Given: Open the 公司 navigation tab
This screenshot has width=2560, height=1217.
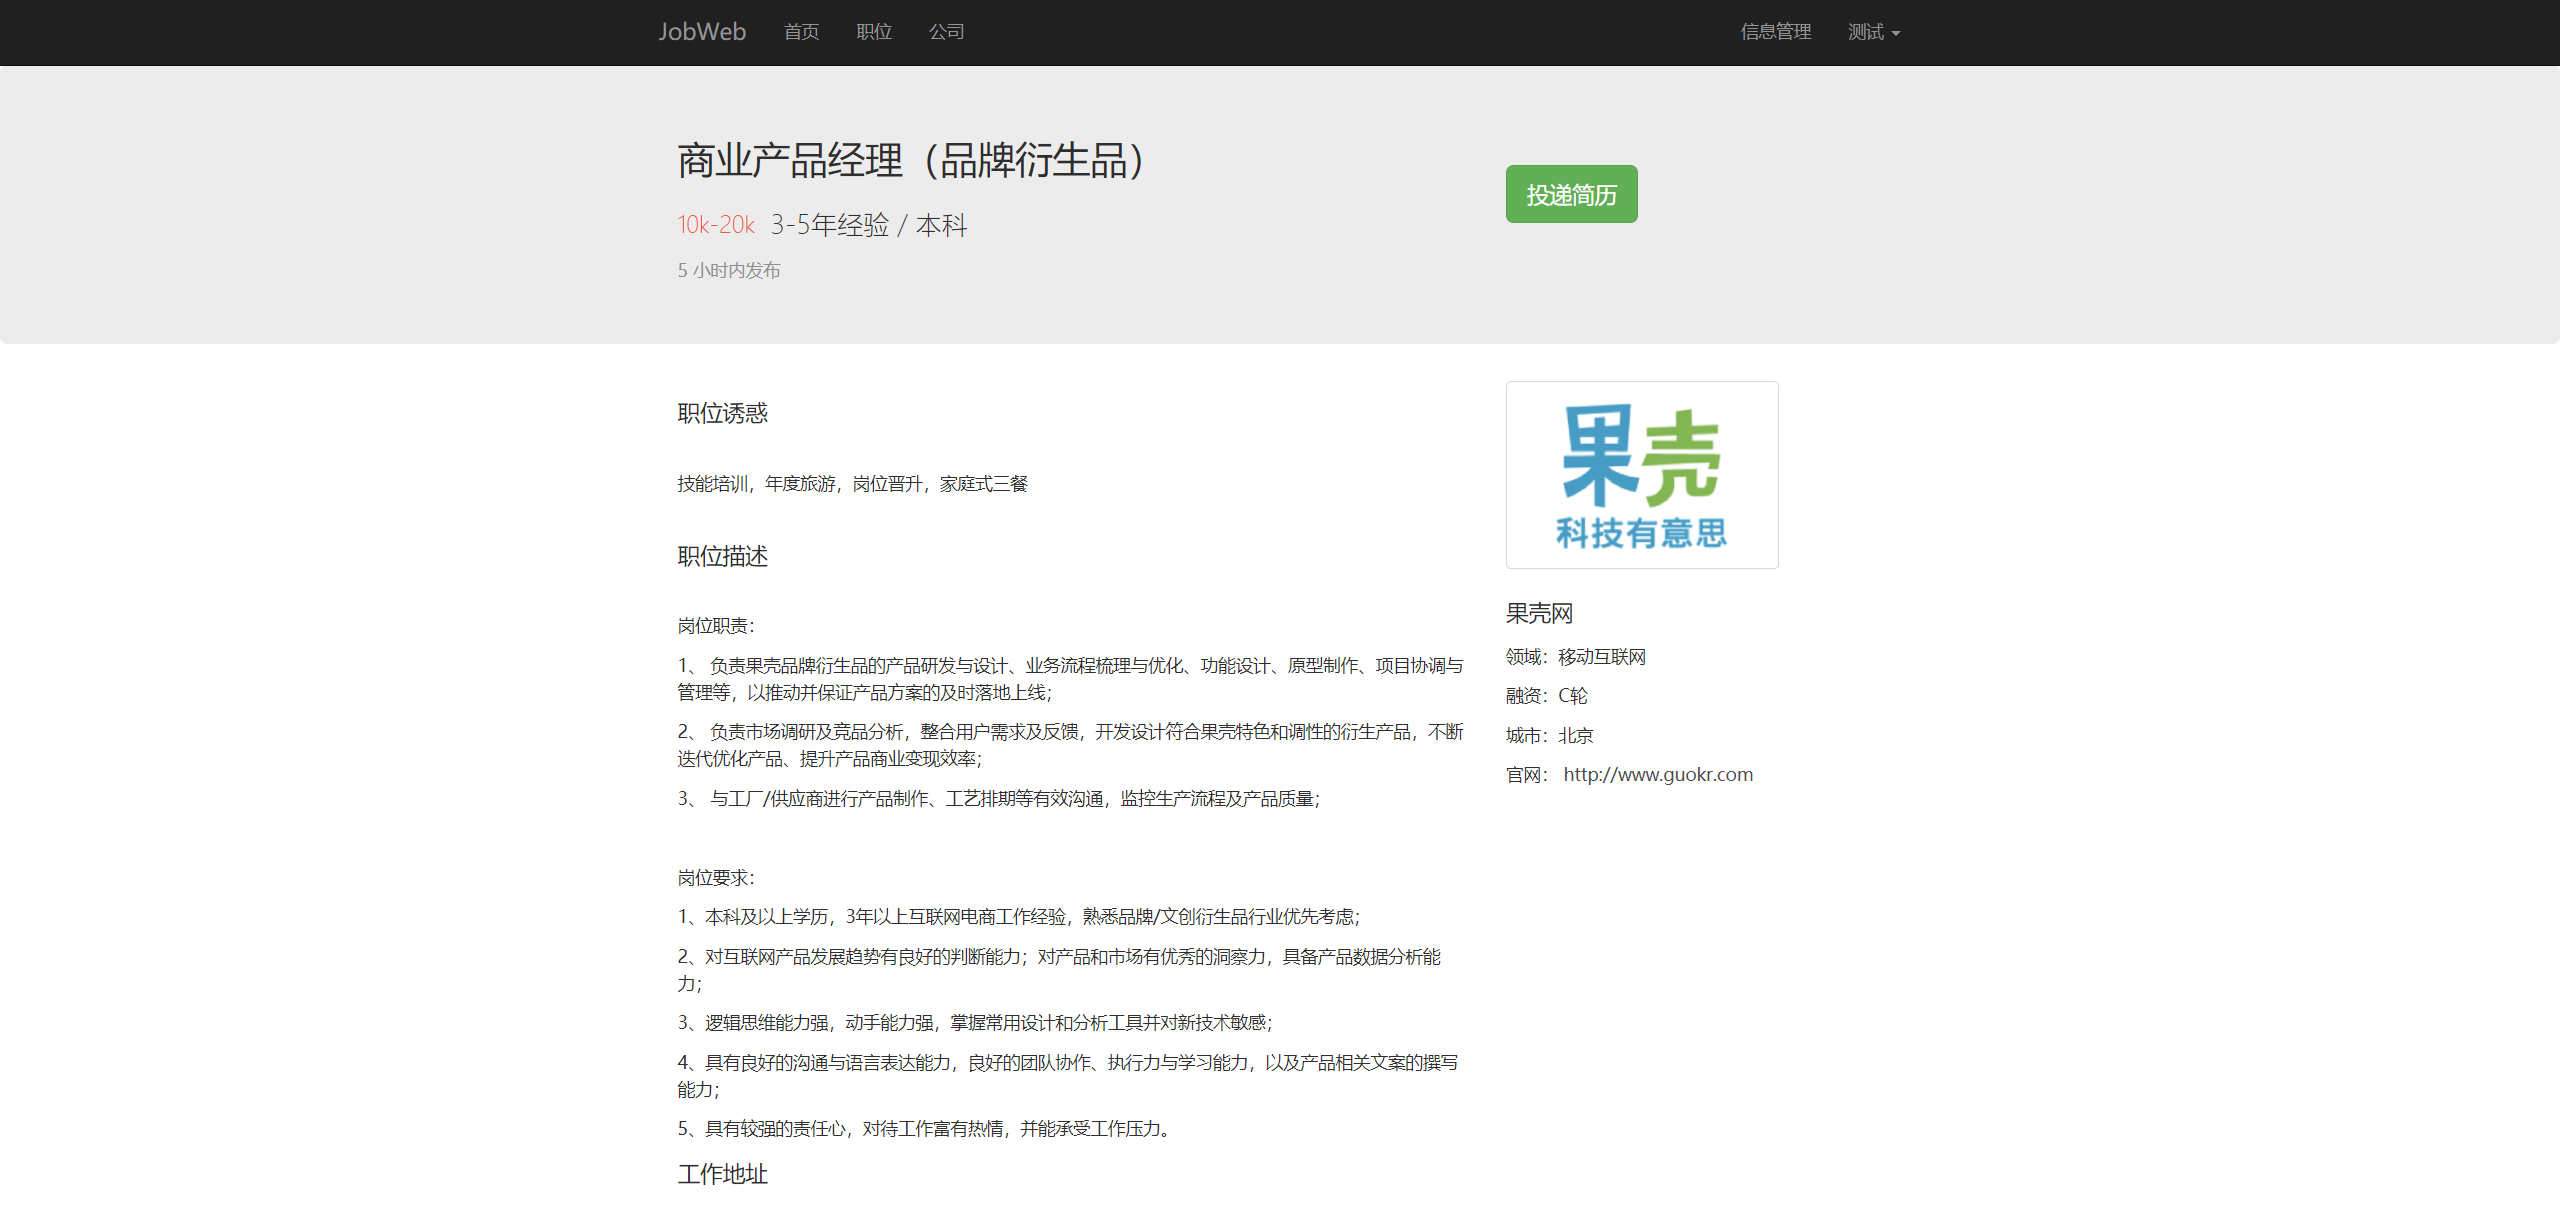Looking at the screenshot, I should pyautogui.click(x=946, y=32).
